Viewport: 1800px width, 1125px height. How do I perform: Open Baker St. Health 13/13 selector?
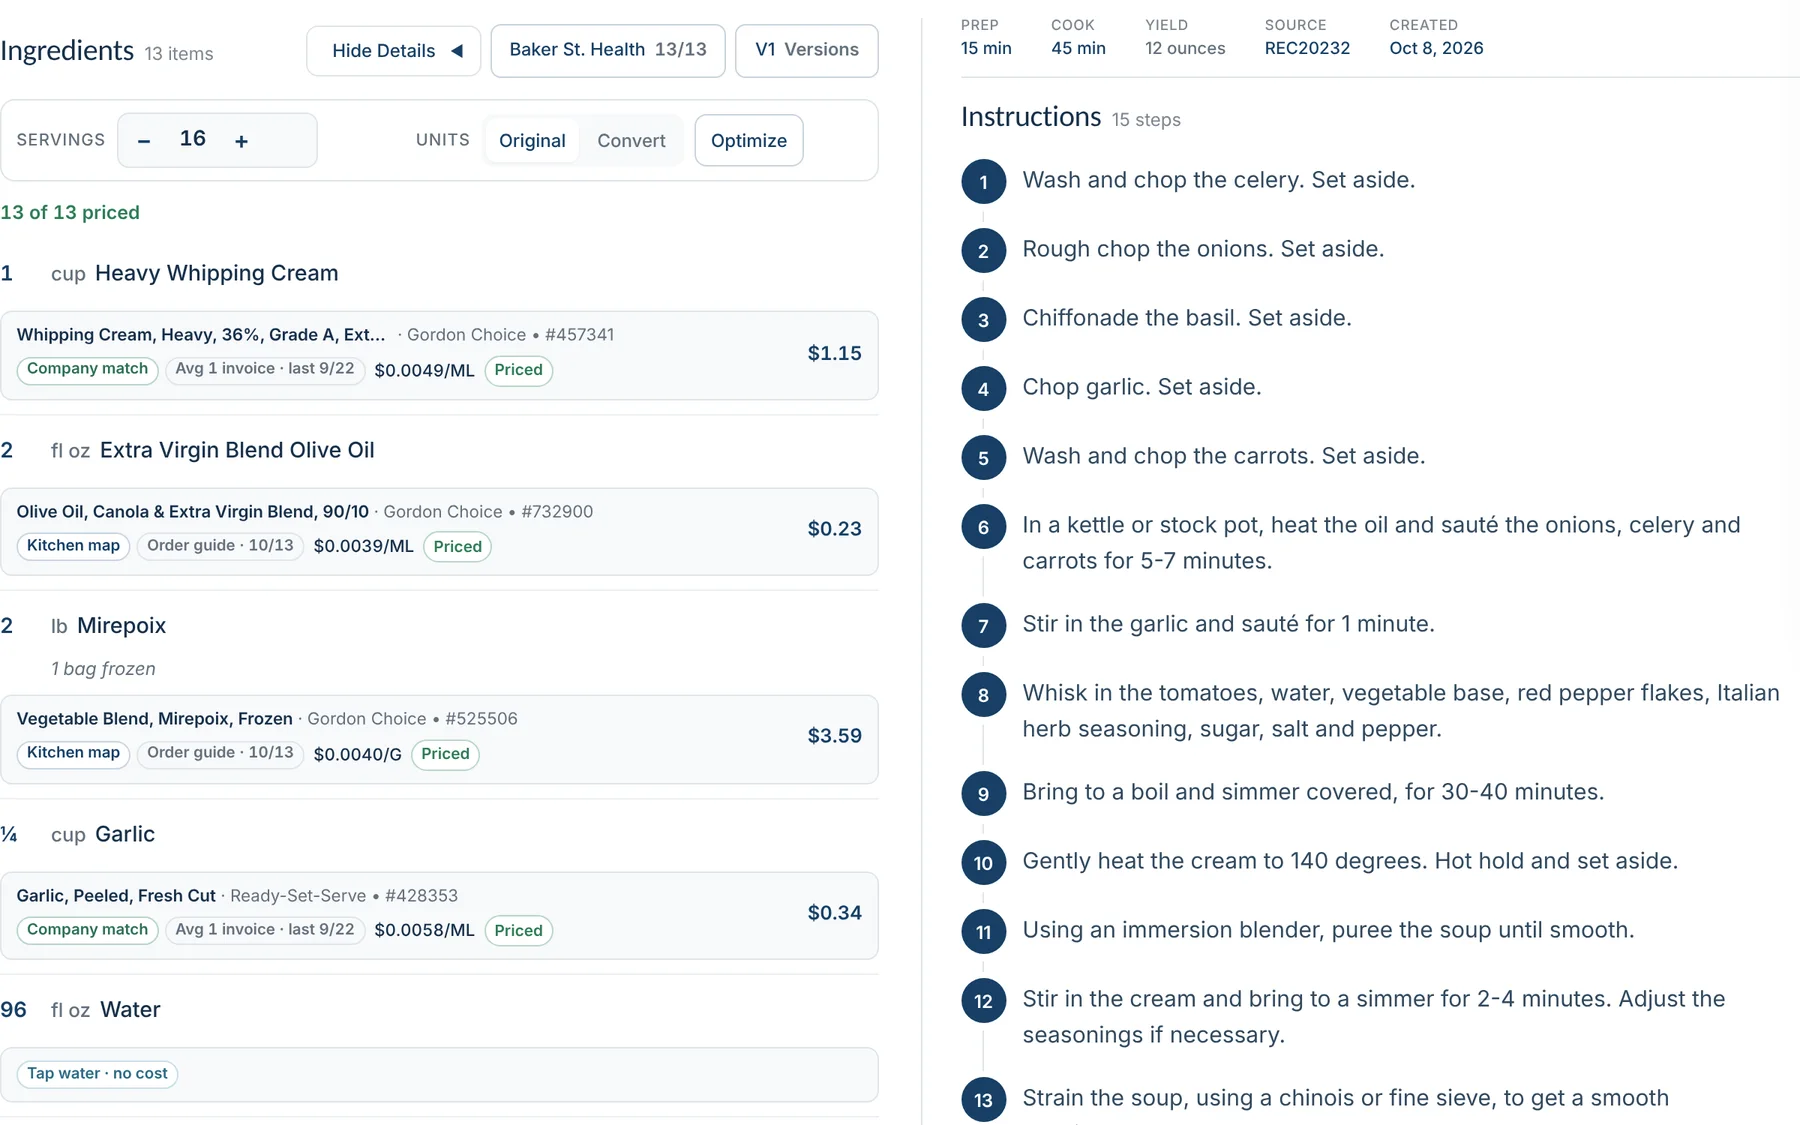(608, 51)
